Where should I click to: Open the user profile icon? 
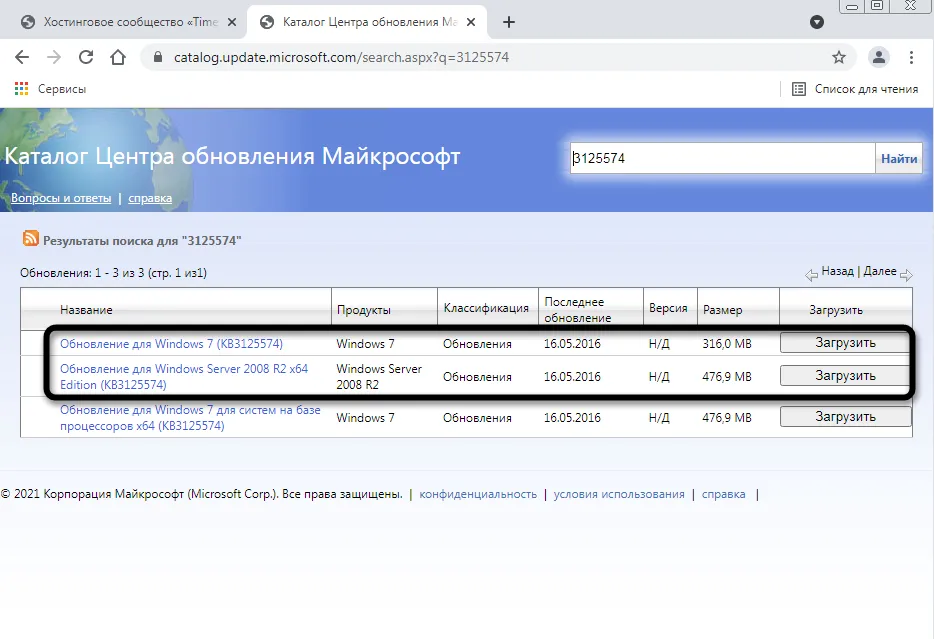coord(879,57)
